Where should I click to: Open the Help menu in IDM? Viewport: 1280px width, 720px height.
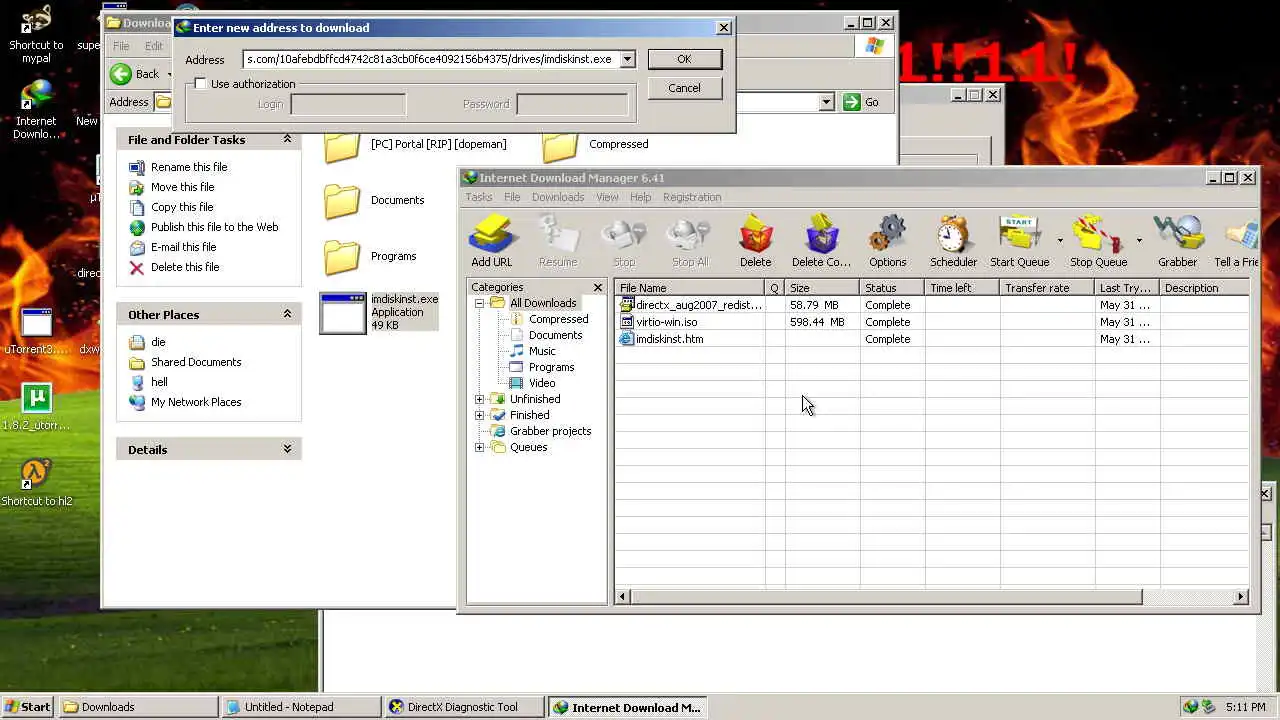(640, 197)
